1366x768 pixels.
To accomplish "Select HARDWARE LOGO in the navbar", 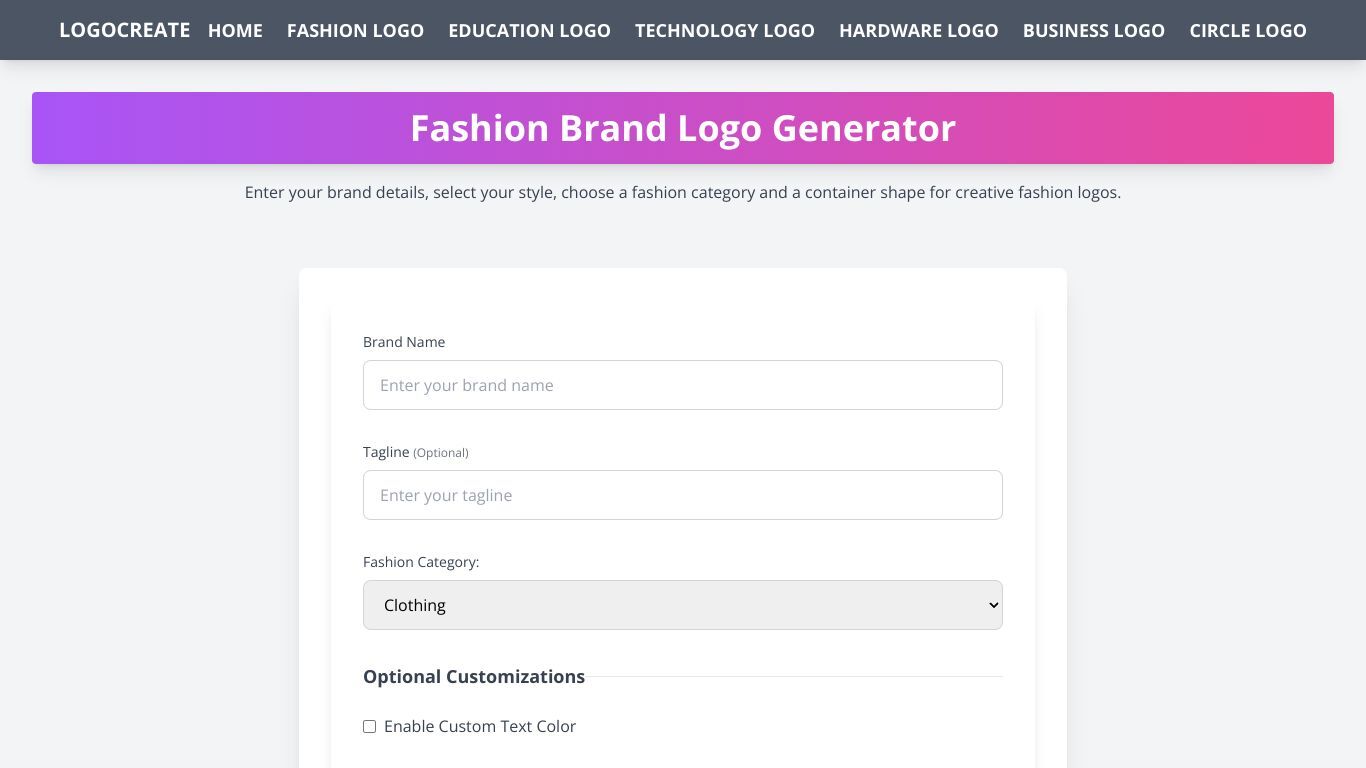I will click(919, 31).
